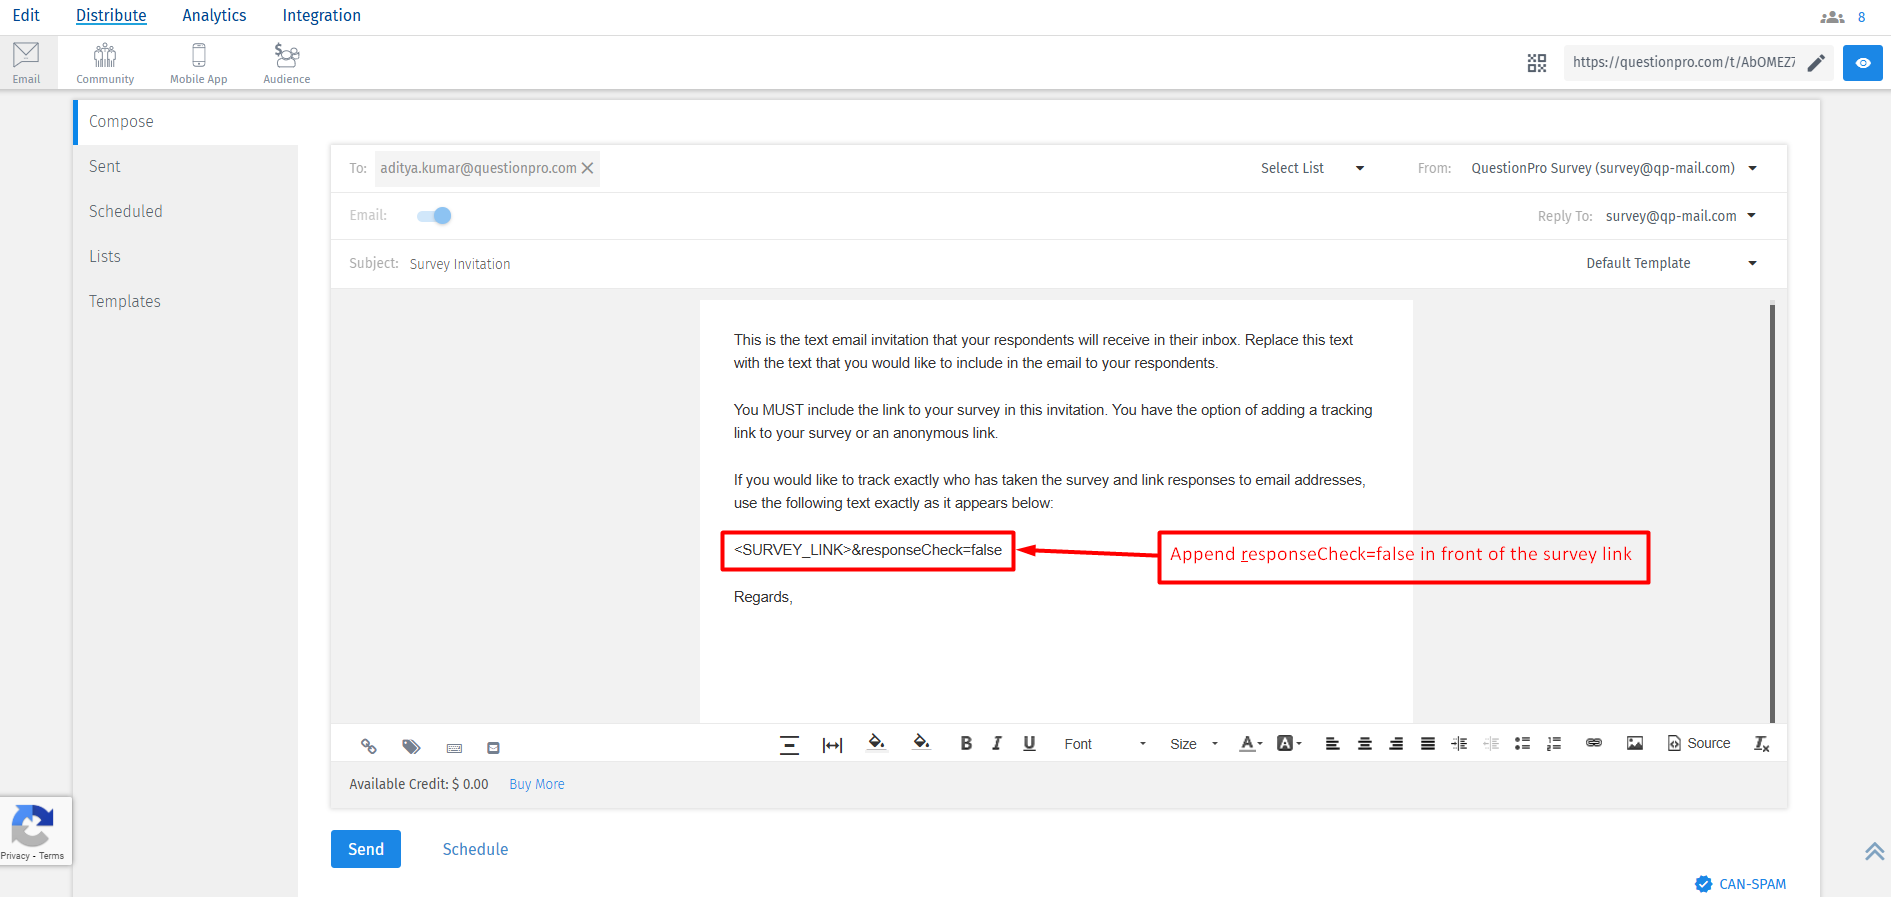
Task: Select Compose in the sidebar
Action: [x=186, y=122]
